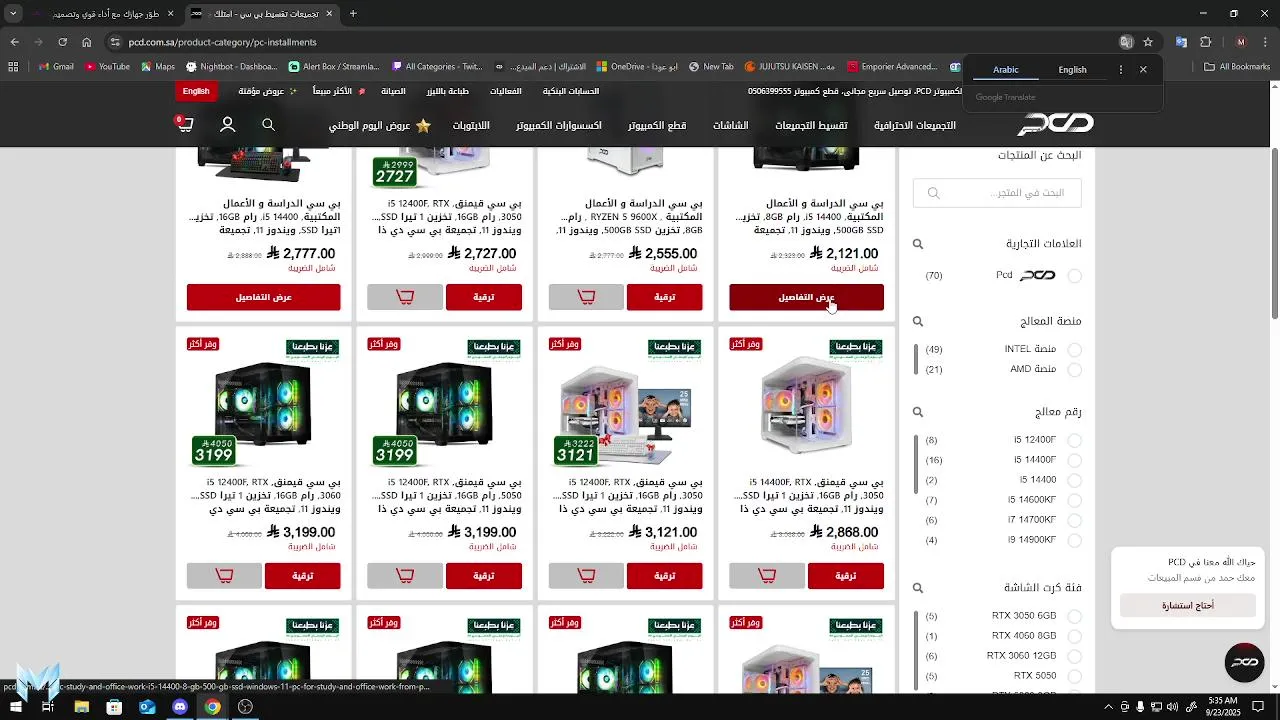The image size is (1280, 720).
Task: Select the RTX 3050 6GB graphics filter
Action: [1075, 616]
